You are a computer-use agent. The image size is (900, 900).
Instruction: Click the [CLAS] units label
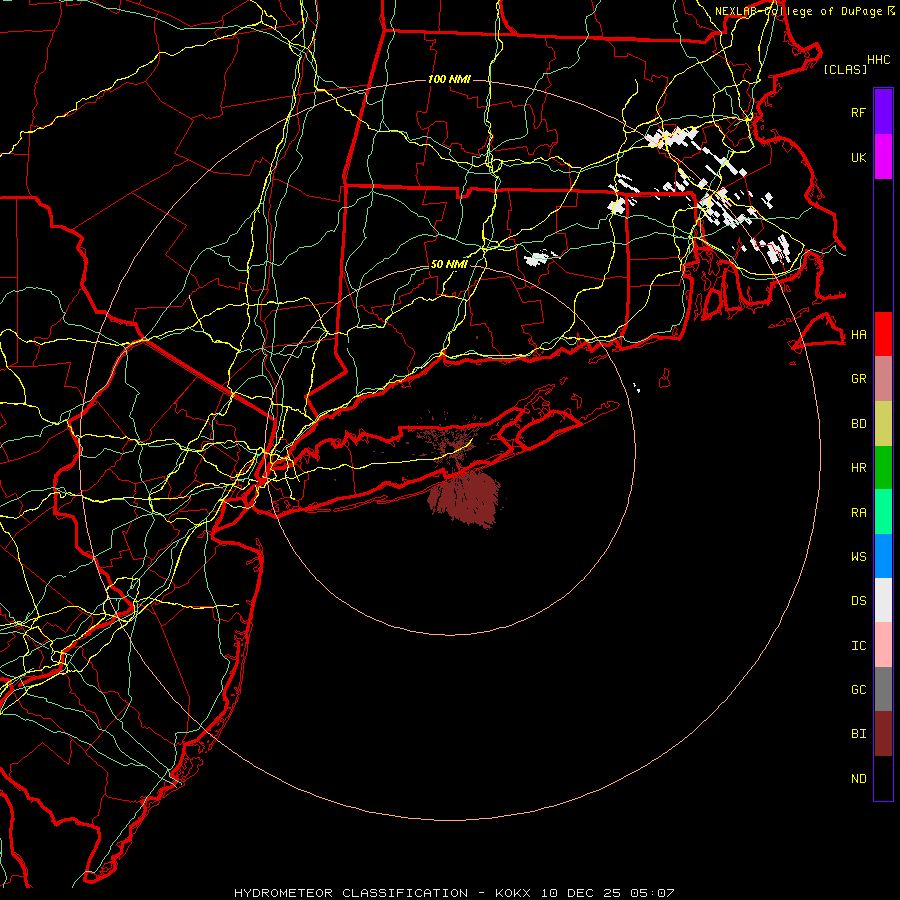845,69
